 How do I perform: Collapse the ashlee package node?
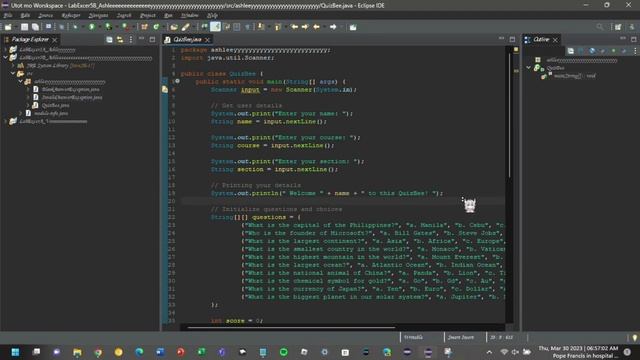(20, 81)
